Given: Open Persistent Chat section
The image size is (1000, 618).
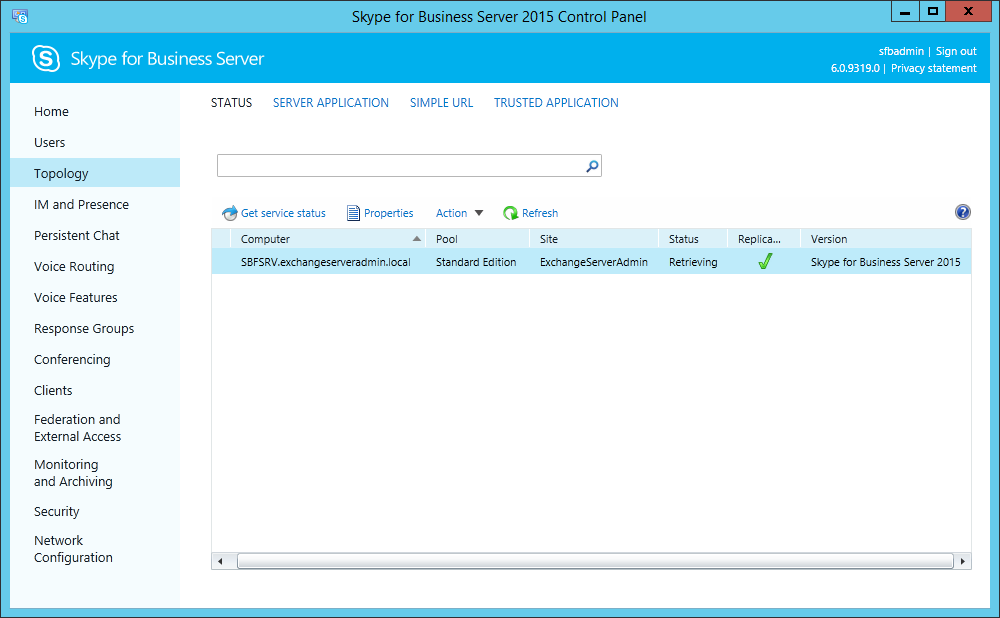Looking at the screenshot, I should (x=77, y=235).
